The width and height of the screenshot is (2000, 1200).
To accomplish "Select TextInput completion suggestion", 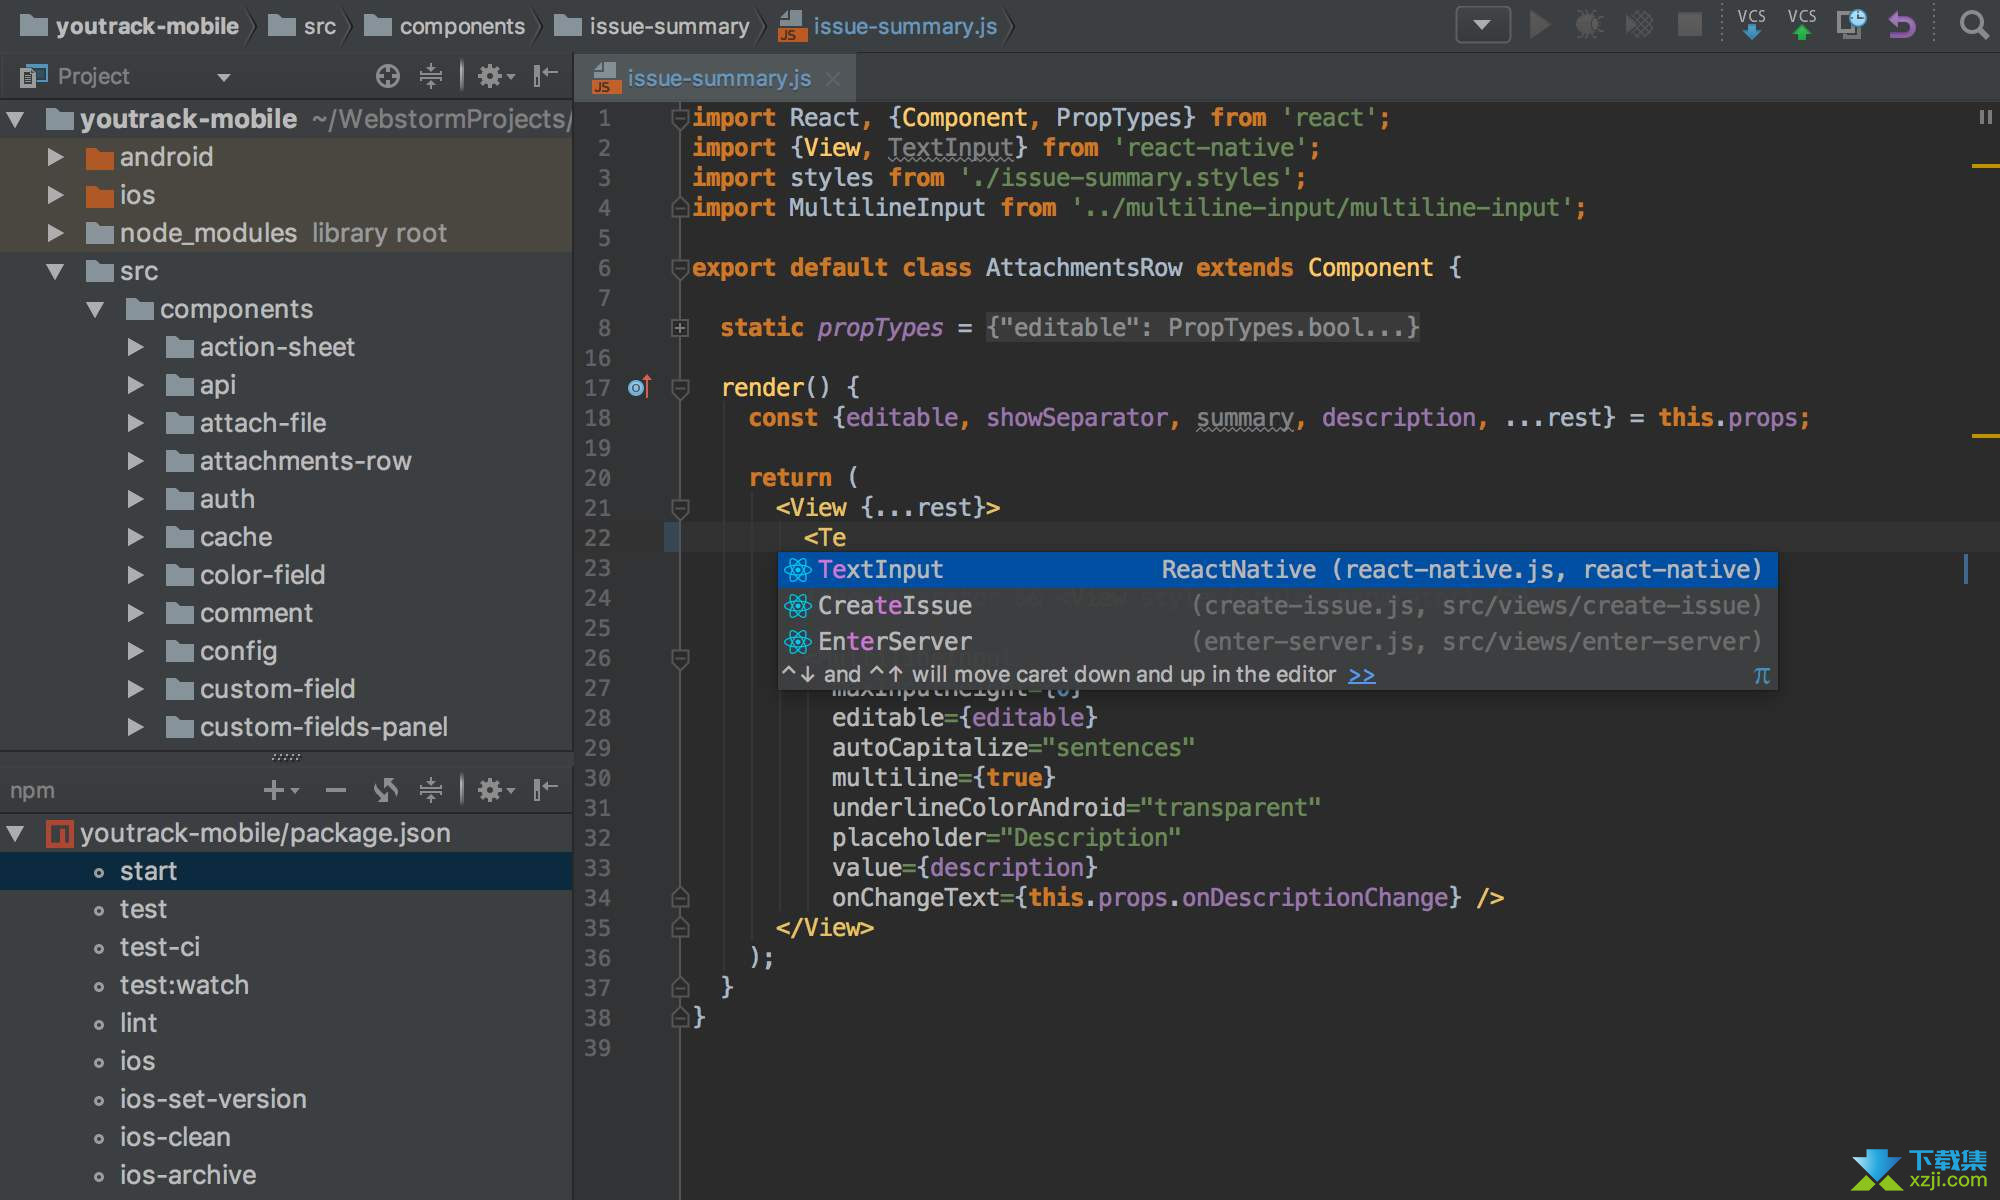I will click(x=1277, y=570).
